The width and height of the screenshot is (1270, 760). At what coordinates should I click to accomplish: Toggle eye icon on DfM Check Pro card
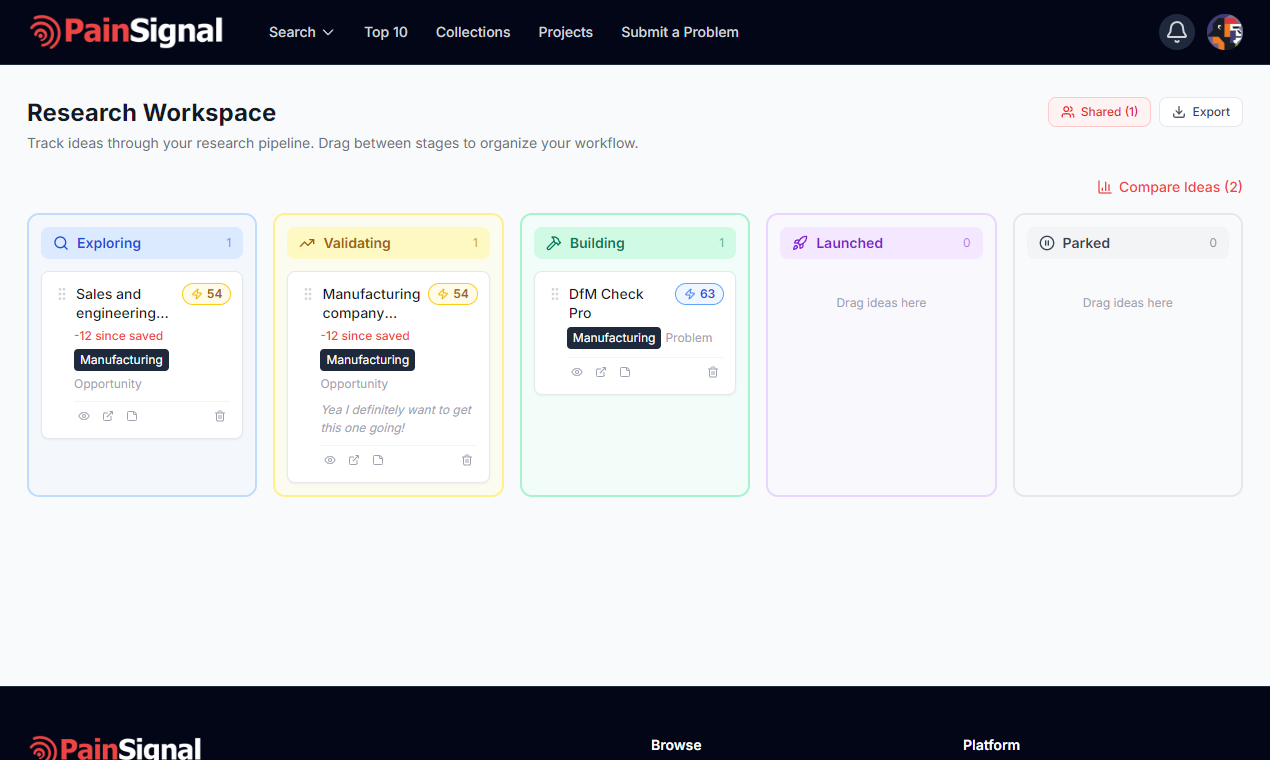(x=577, y=372)
